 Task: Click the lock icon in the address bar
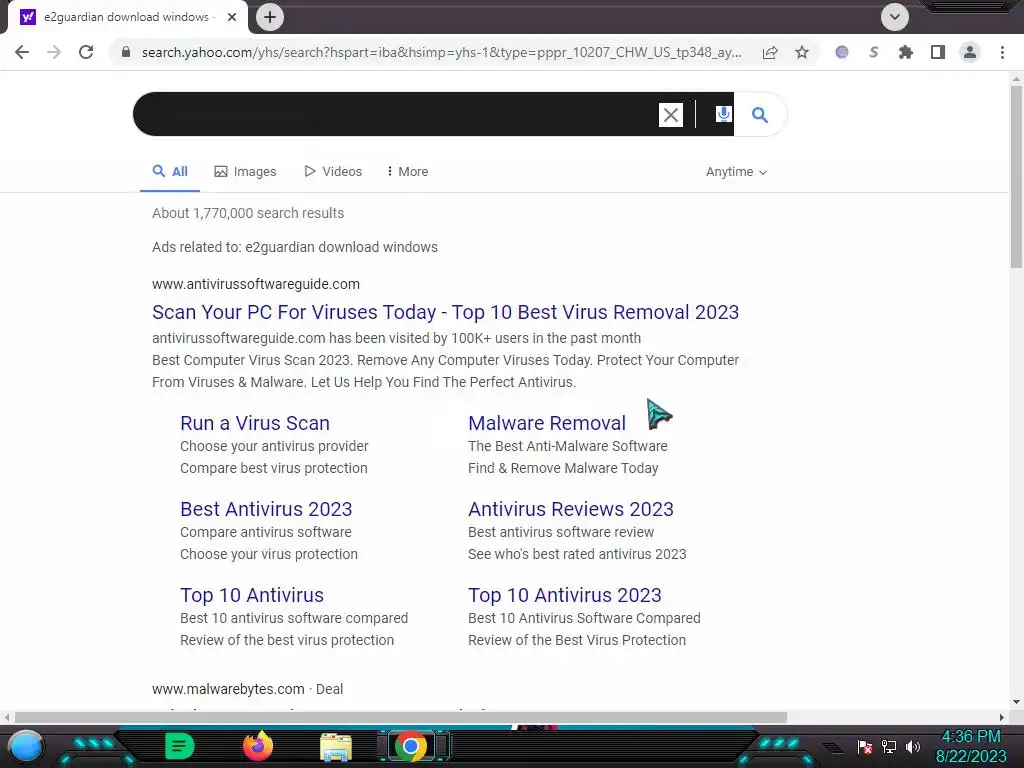126,52
